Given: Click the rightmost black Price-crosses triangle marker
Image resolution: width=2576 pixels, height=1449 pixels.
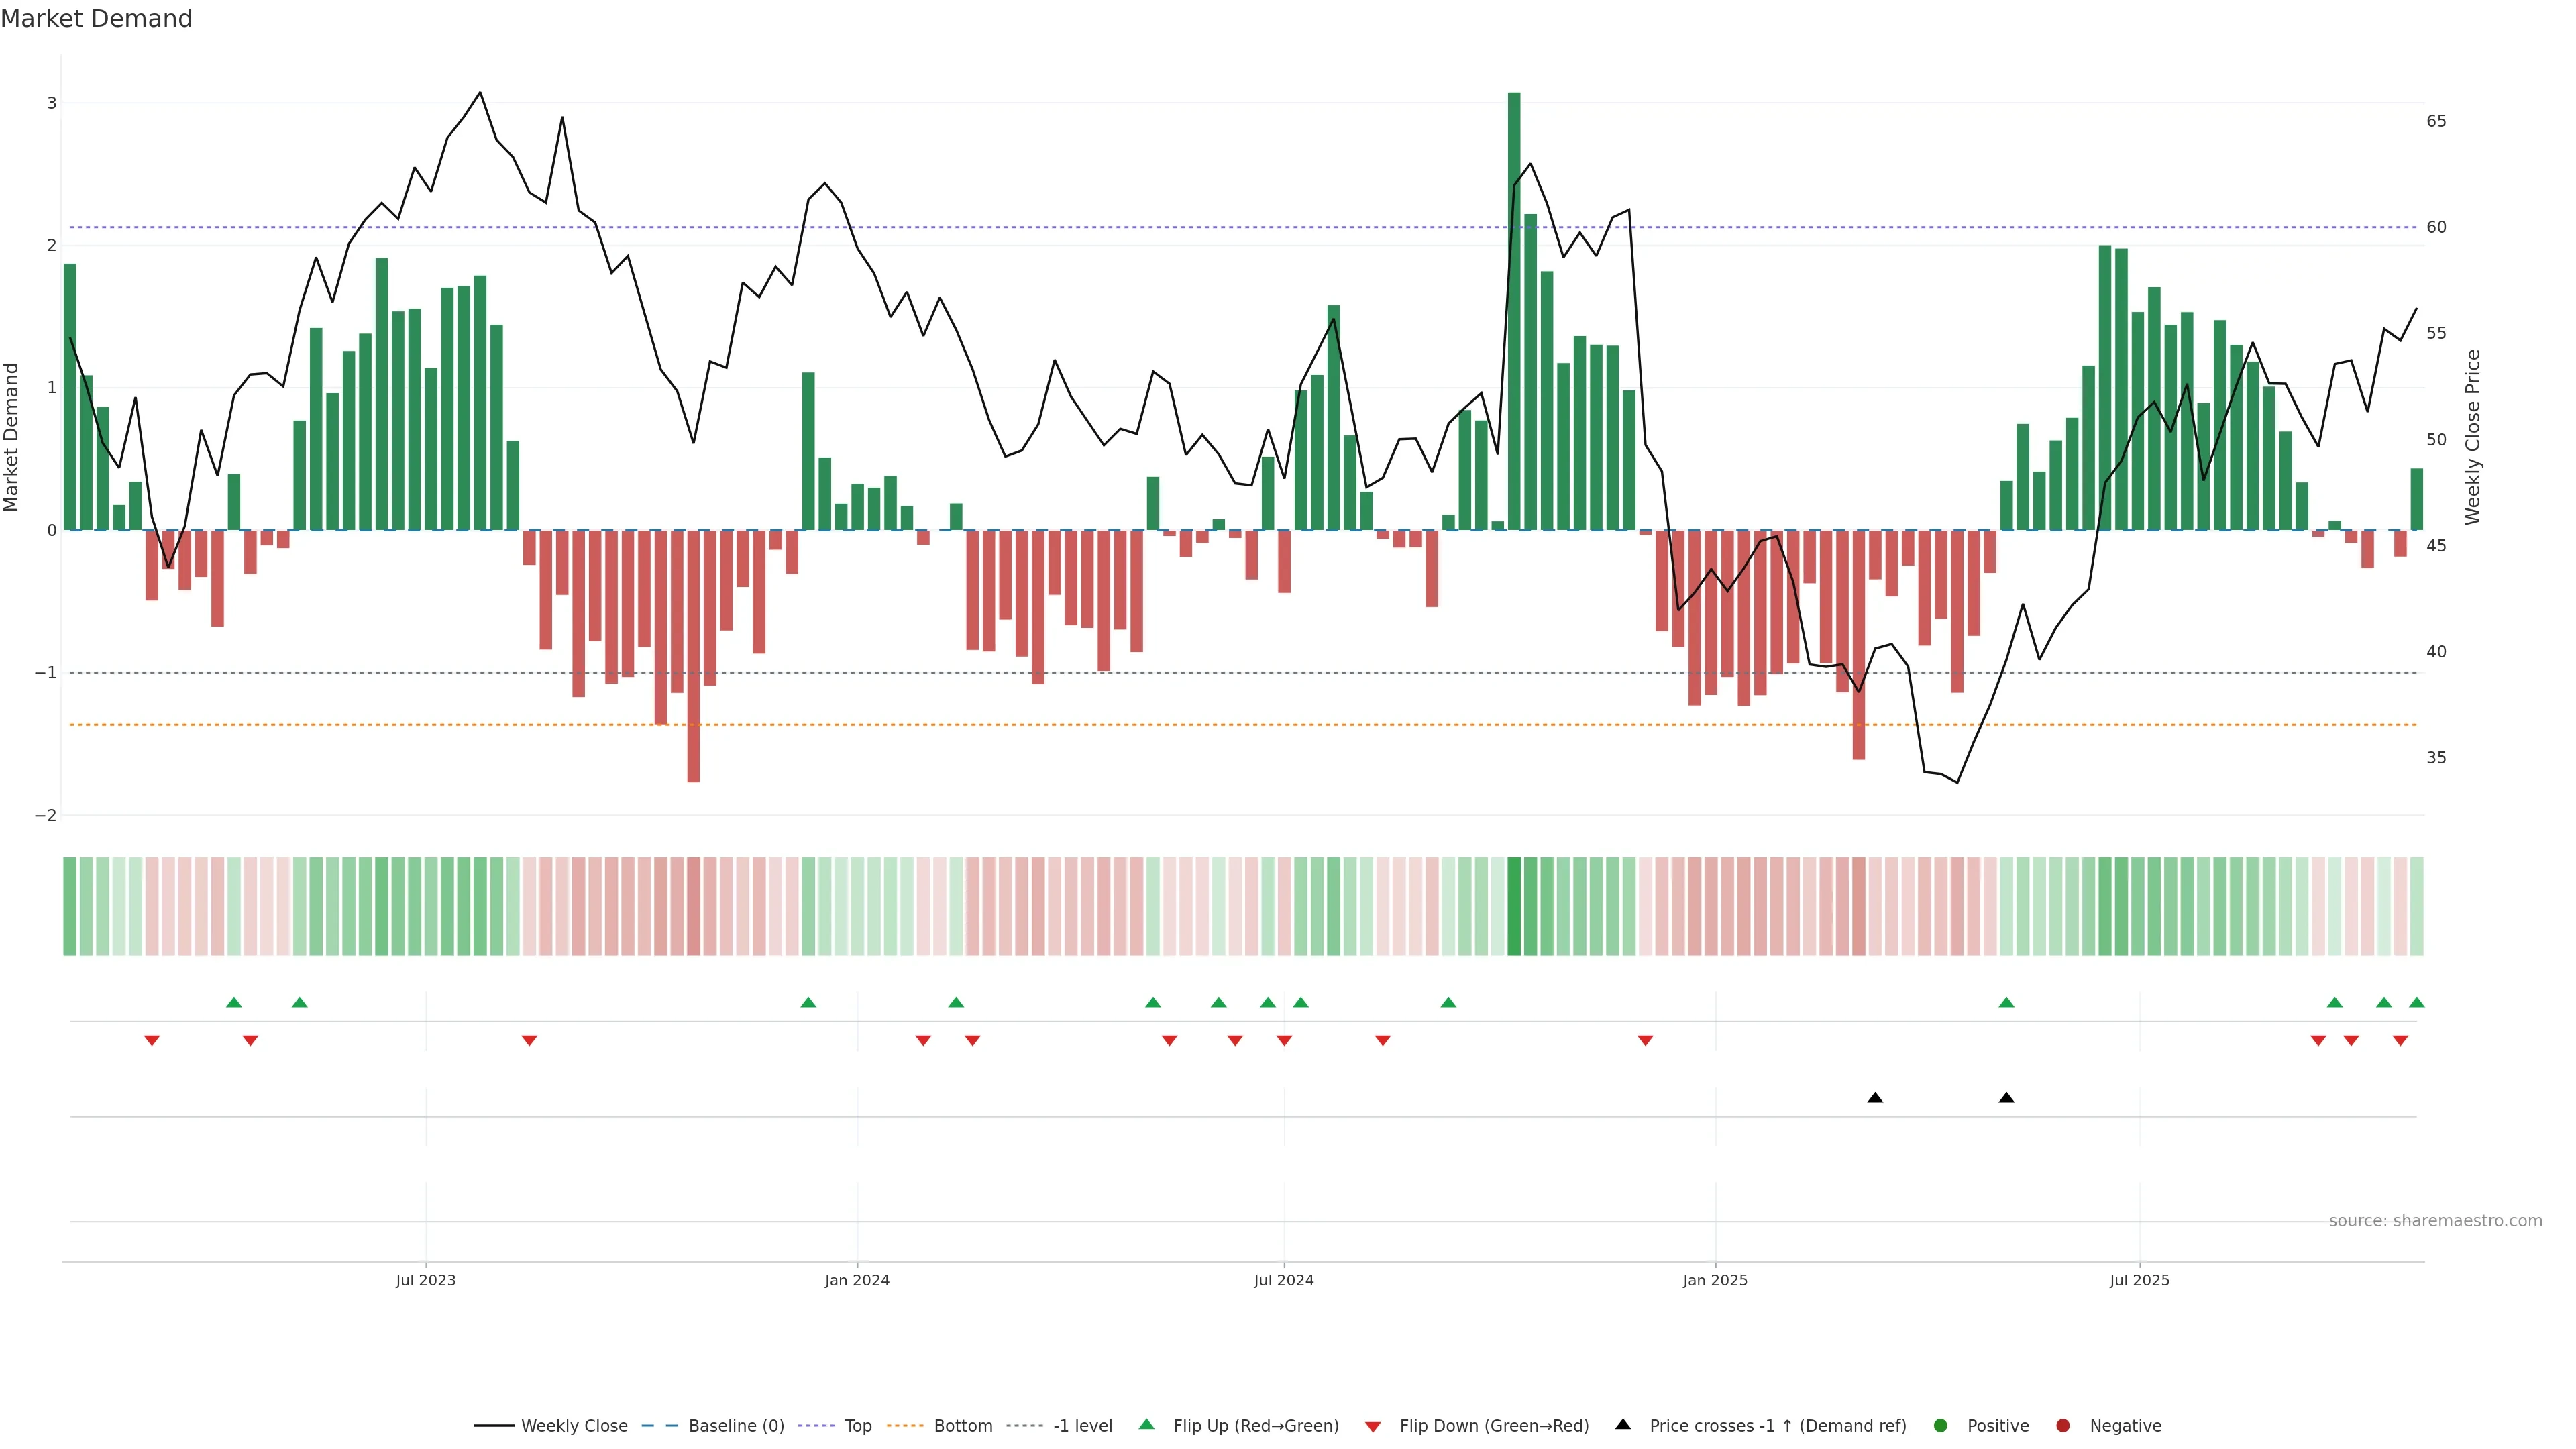Looking at the screenshot, I should tap(2006, 1098).
